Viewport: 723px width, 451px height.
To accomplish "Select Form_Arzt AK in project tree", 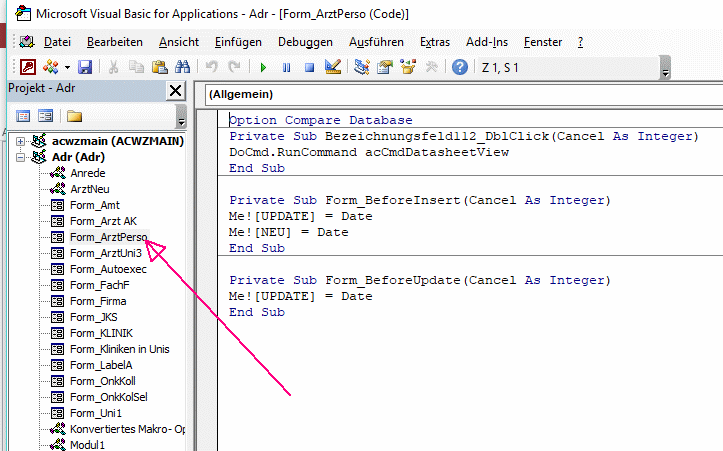I will click(103, 221).
